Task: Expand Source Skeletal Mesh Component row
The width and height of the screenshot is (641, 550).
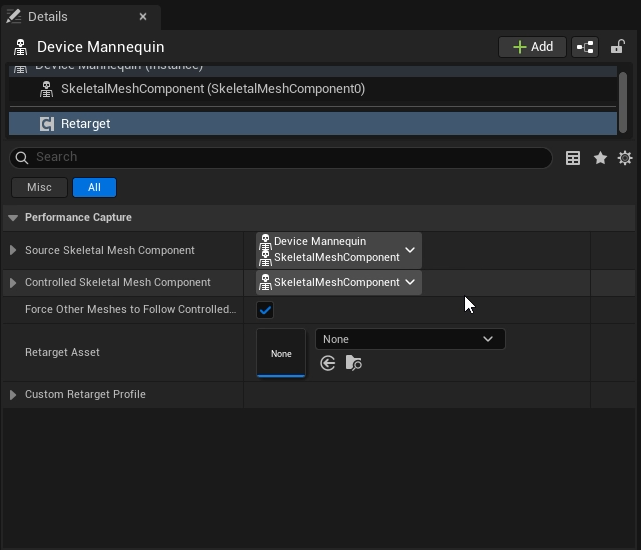Action: (x=13, y=251)
